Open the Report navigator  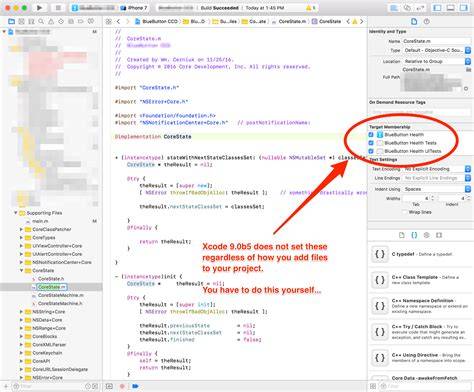click(91, 21)
